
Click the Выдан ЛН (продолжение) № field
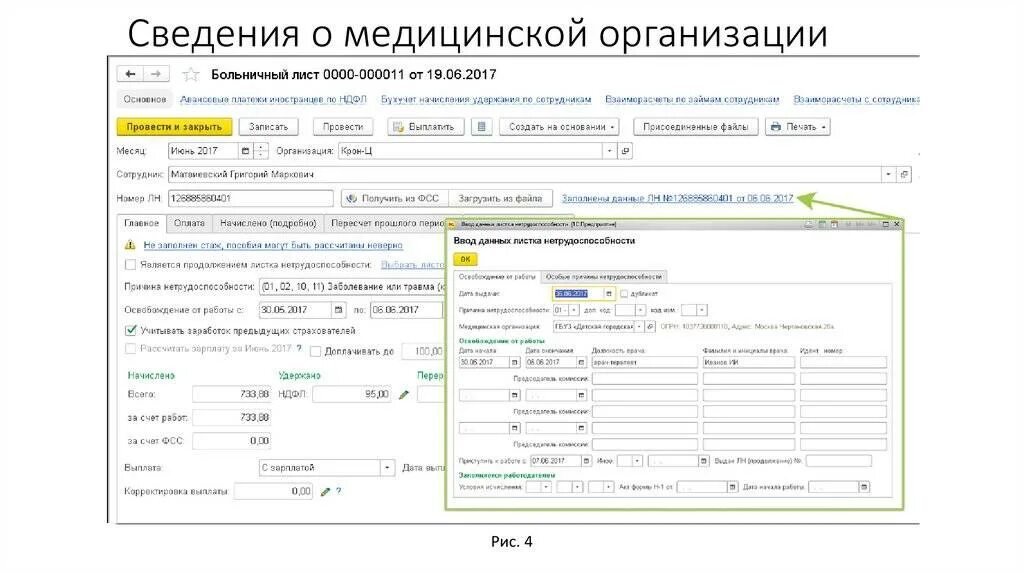pos(839,461)
